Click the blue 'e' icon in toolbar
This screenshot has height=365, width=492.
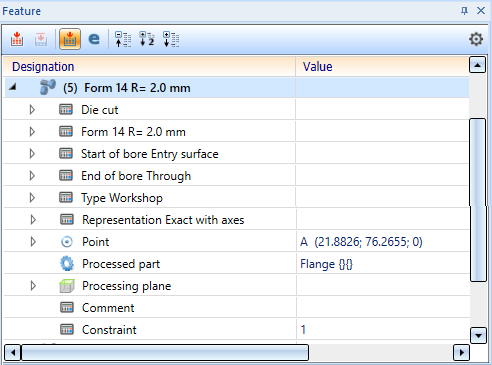pyautogui.click(x=94, y=39)
